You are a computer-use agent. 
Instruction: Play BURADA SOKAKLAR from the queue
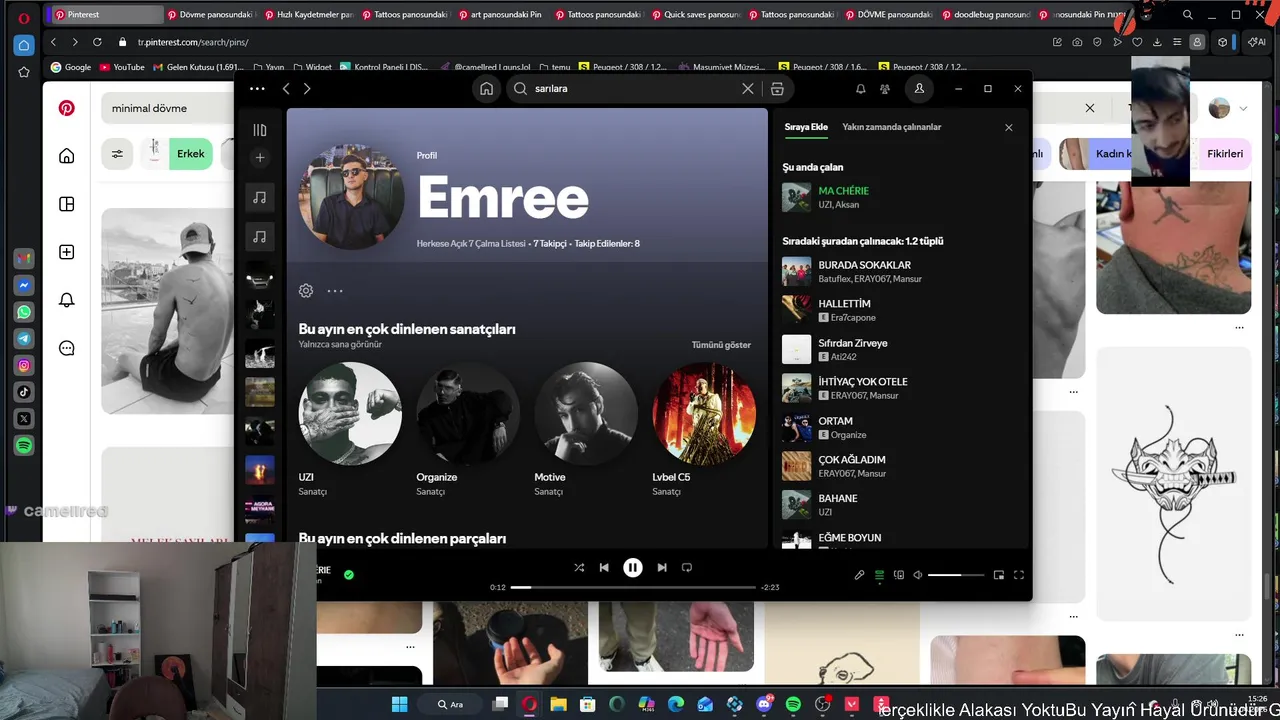coord(900,271)
